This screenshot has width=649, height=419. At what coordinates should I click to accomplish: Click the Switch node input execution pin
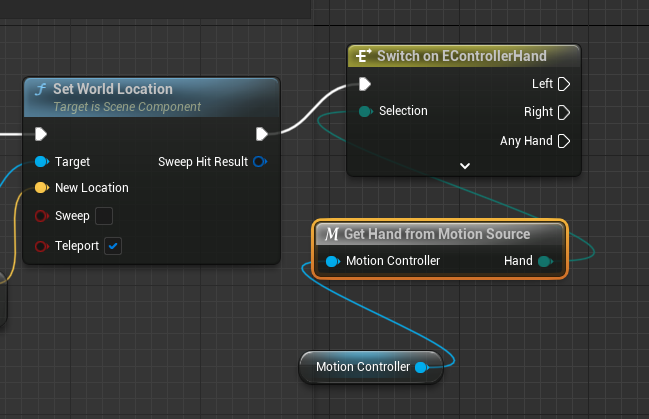pyautogui.click(x=365, y=84)
